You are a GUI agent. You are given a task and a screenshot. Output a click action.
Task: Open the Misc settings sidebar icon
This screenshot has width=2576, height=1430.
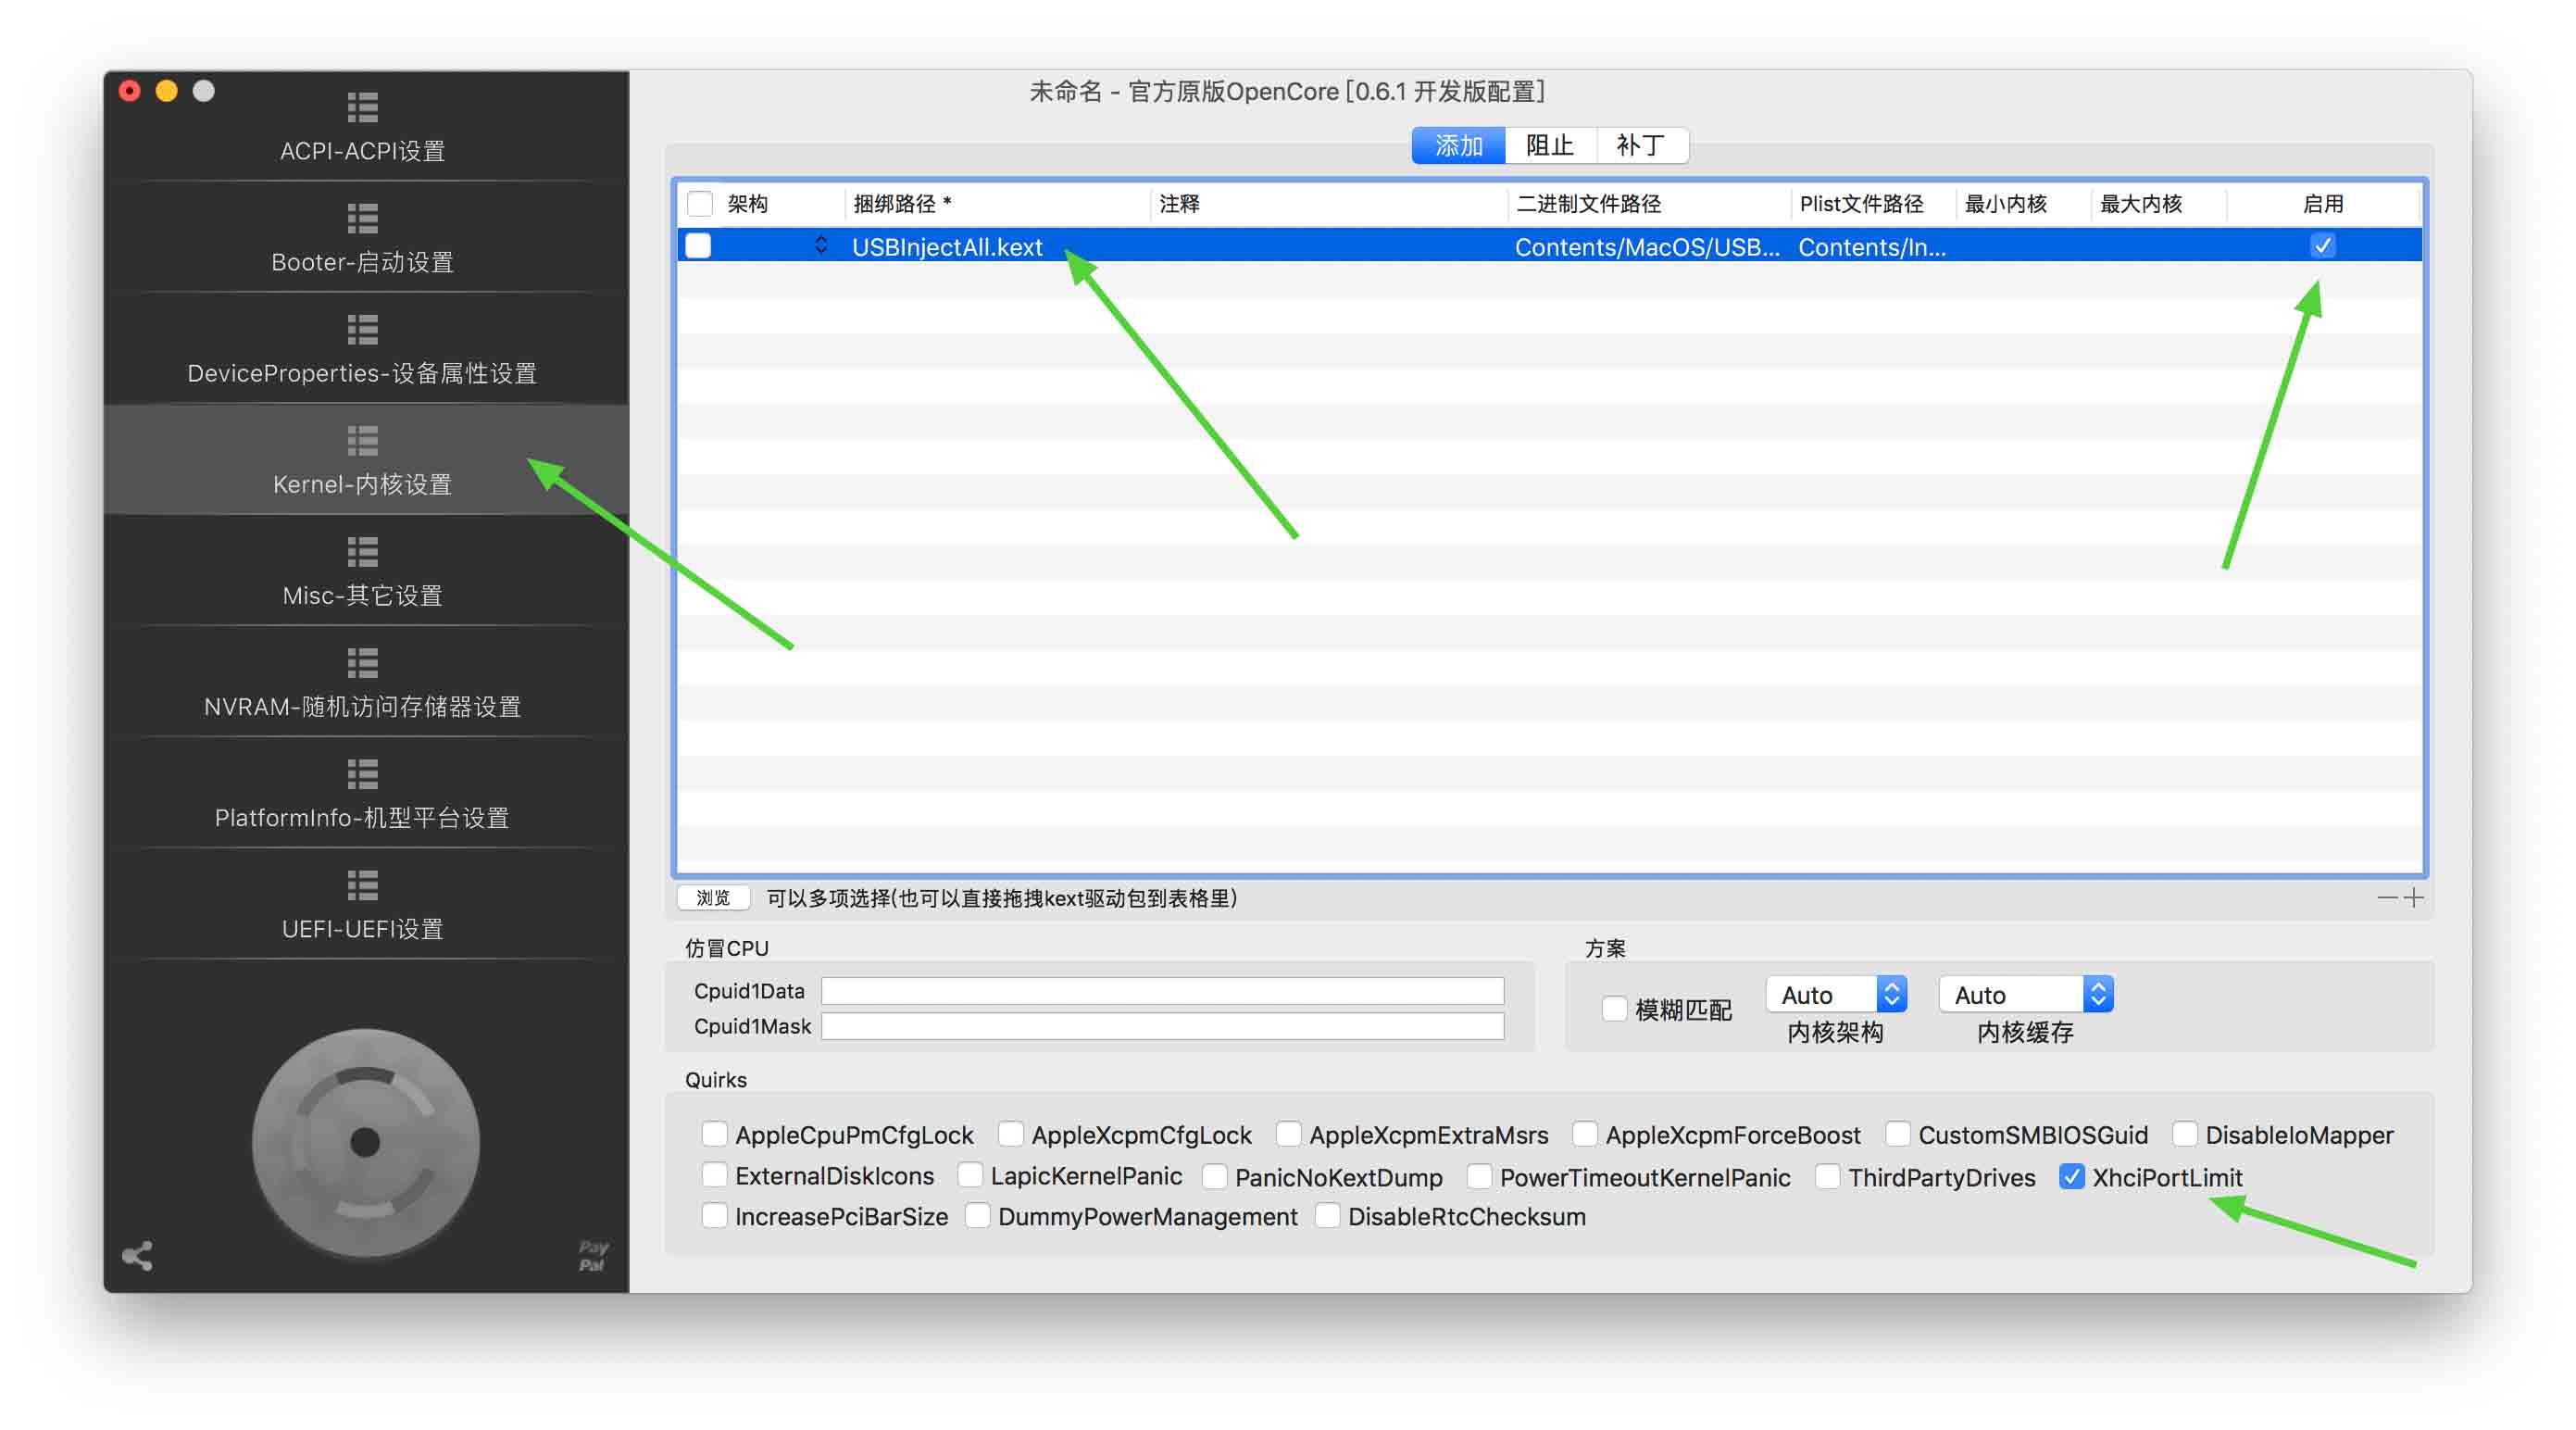pyautogui.click(x=362, y=551)
